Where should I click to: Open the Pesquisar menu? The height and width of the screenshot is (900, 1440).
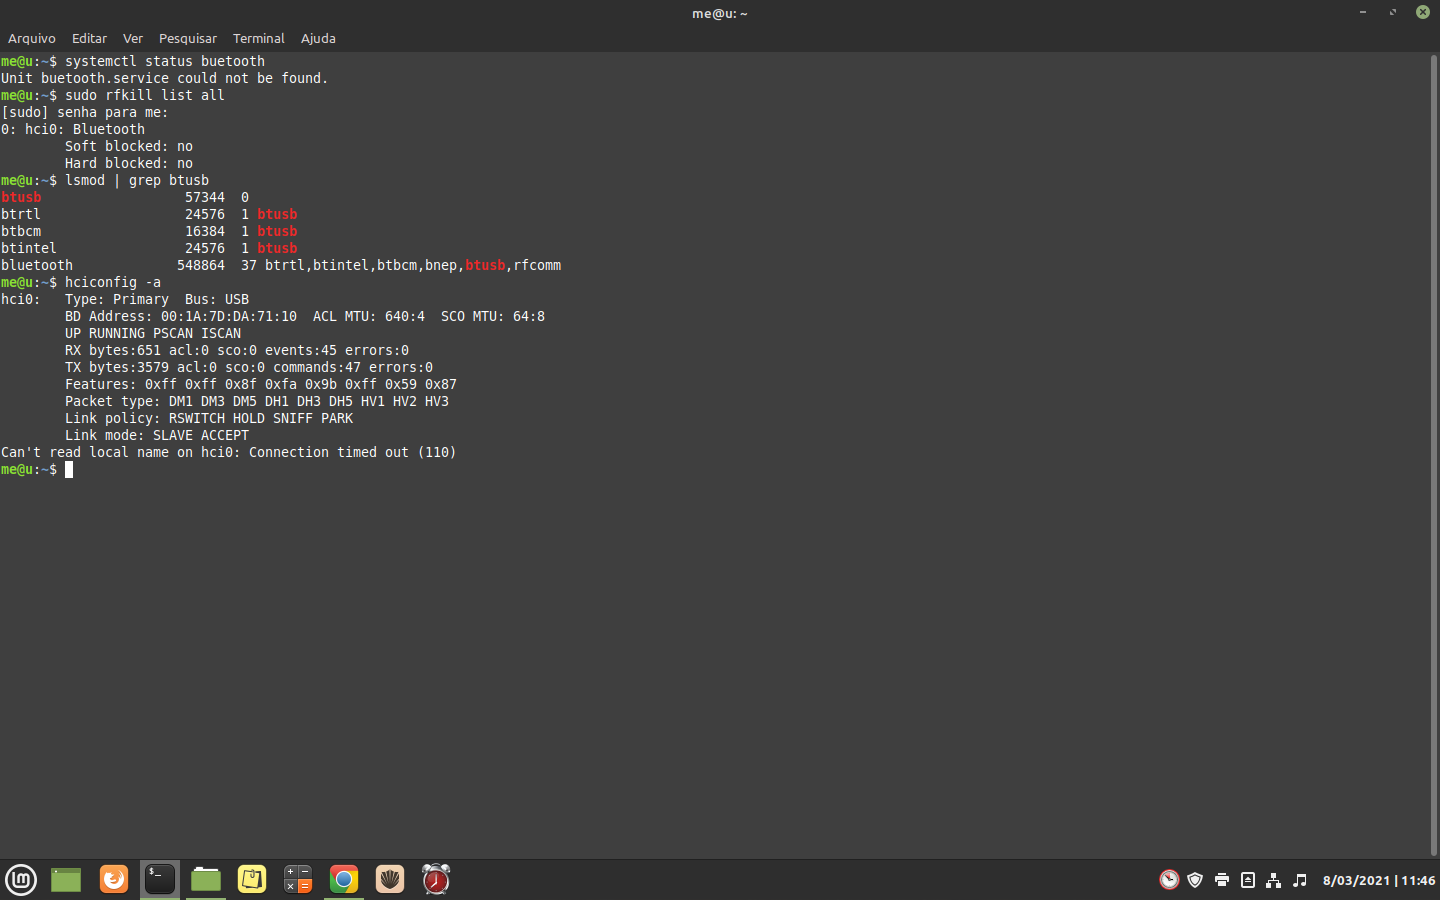click(188, 38)
